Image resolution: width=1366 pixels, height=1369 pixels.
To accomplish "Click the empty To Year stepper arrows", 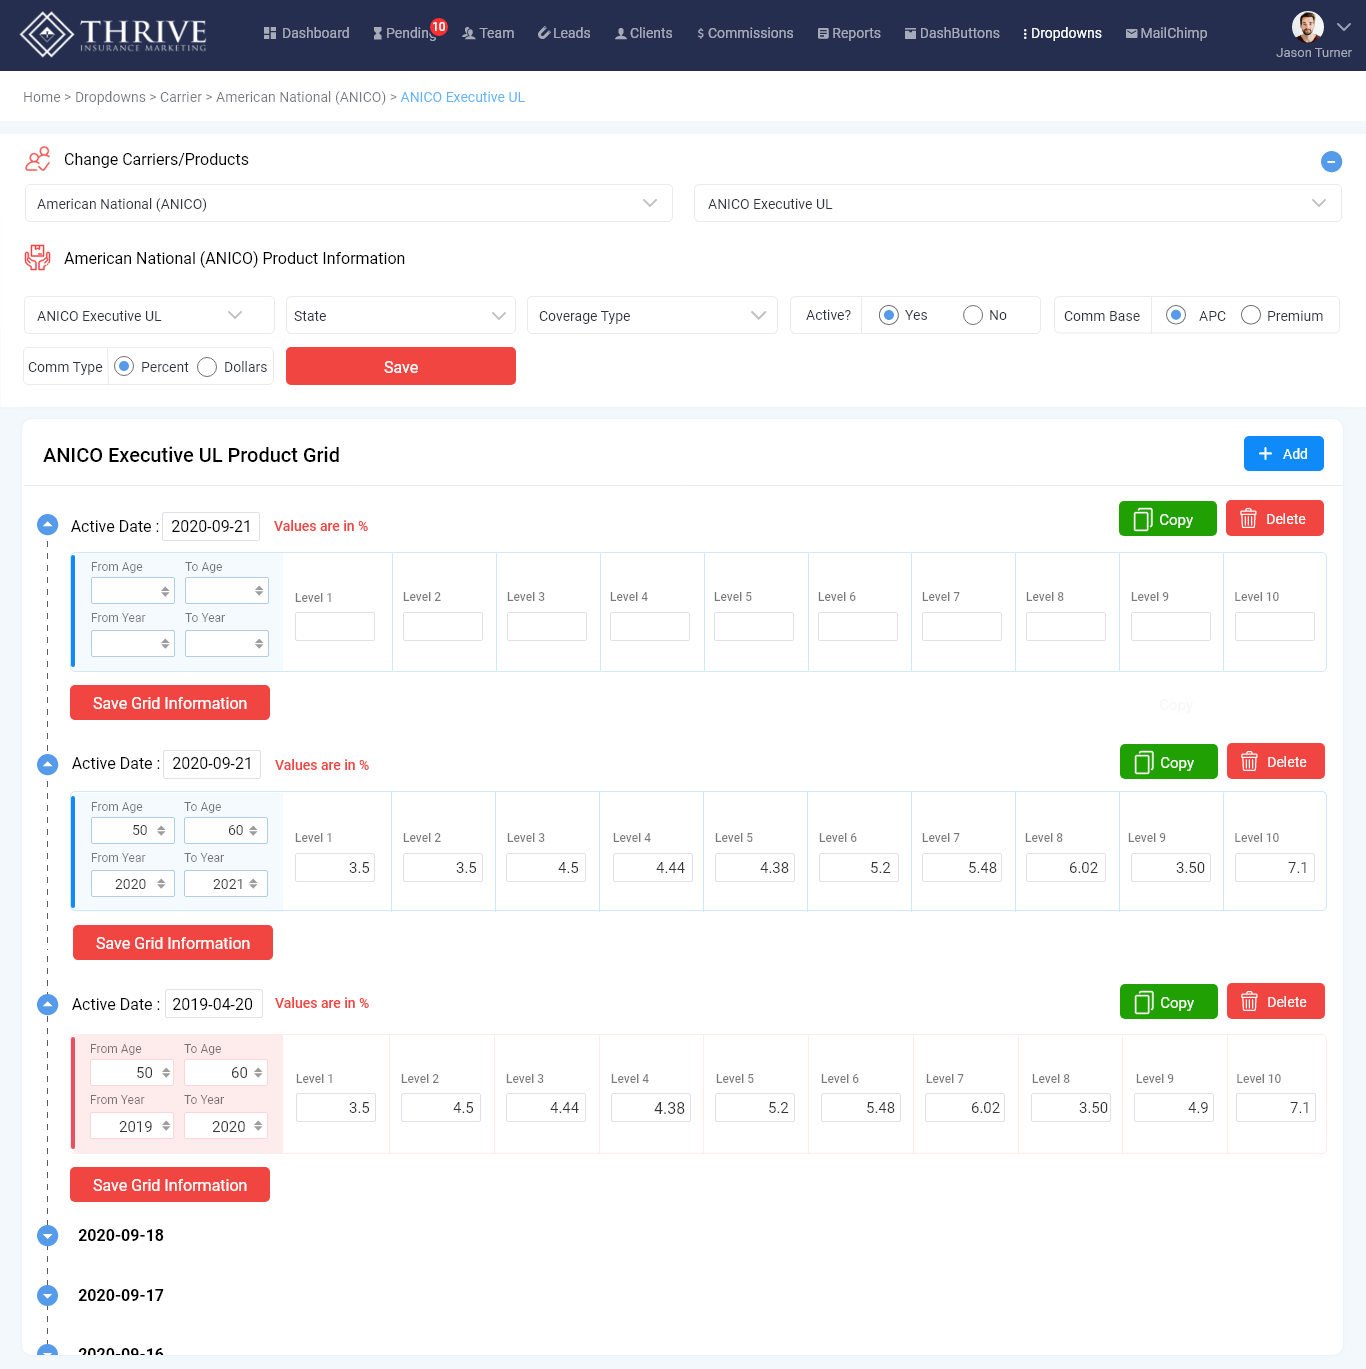I will tap(259, 643).
